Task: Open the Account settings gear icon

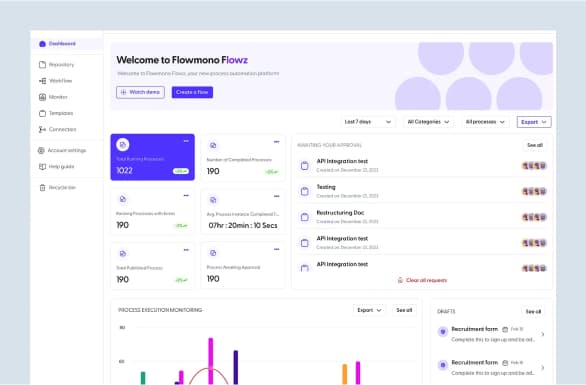Action: click(41, 150)
